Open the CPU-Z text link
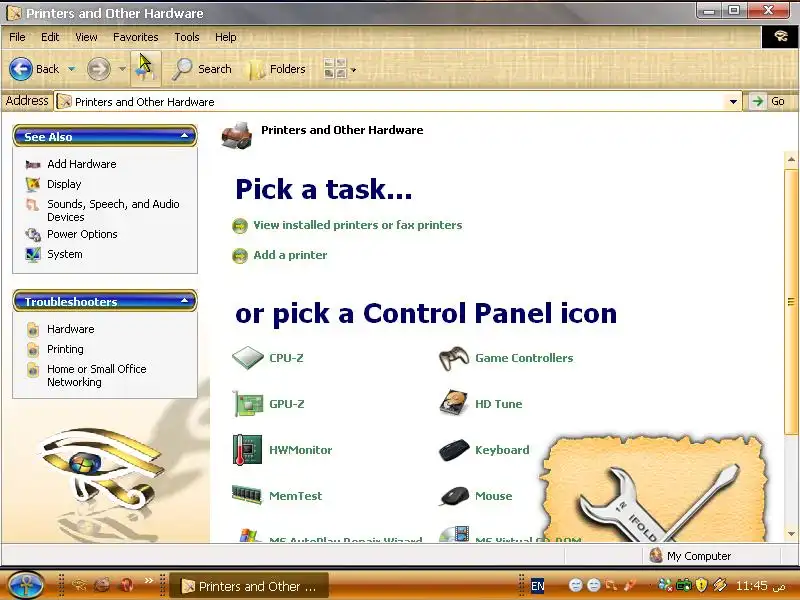This screenshot has height=600, width=800. pyautogui.click(x=286, y=358)
